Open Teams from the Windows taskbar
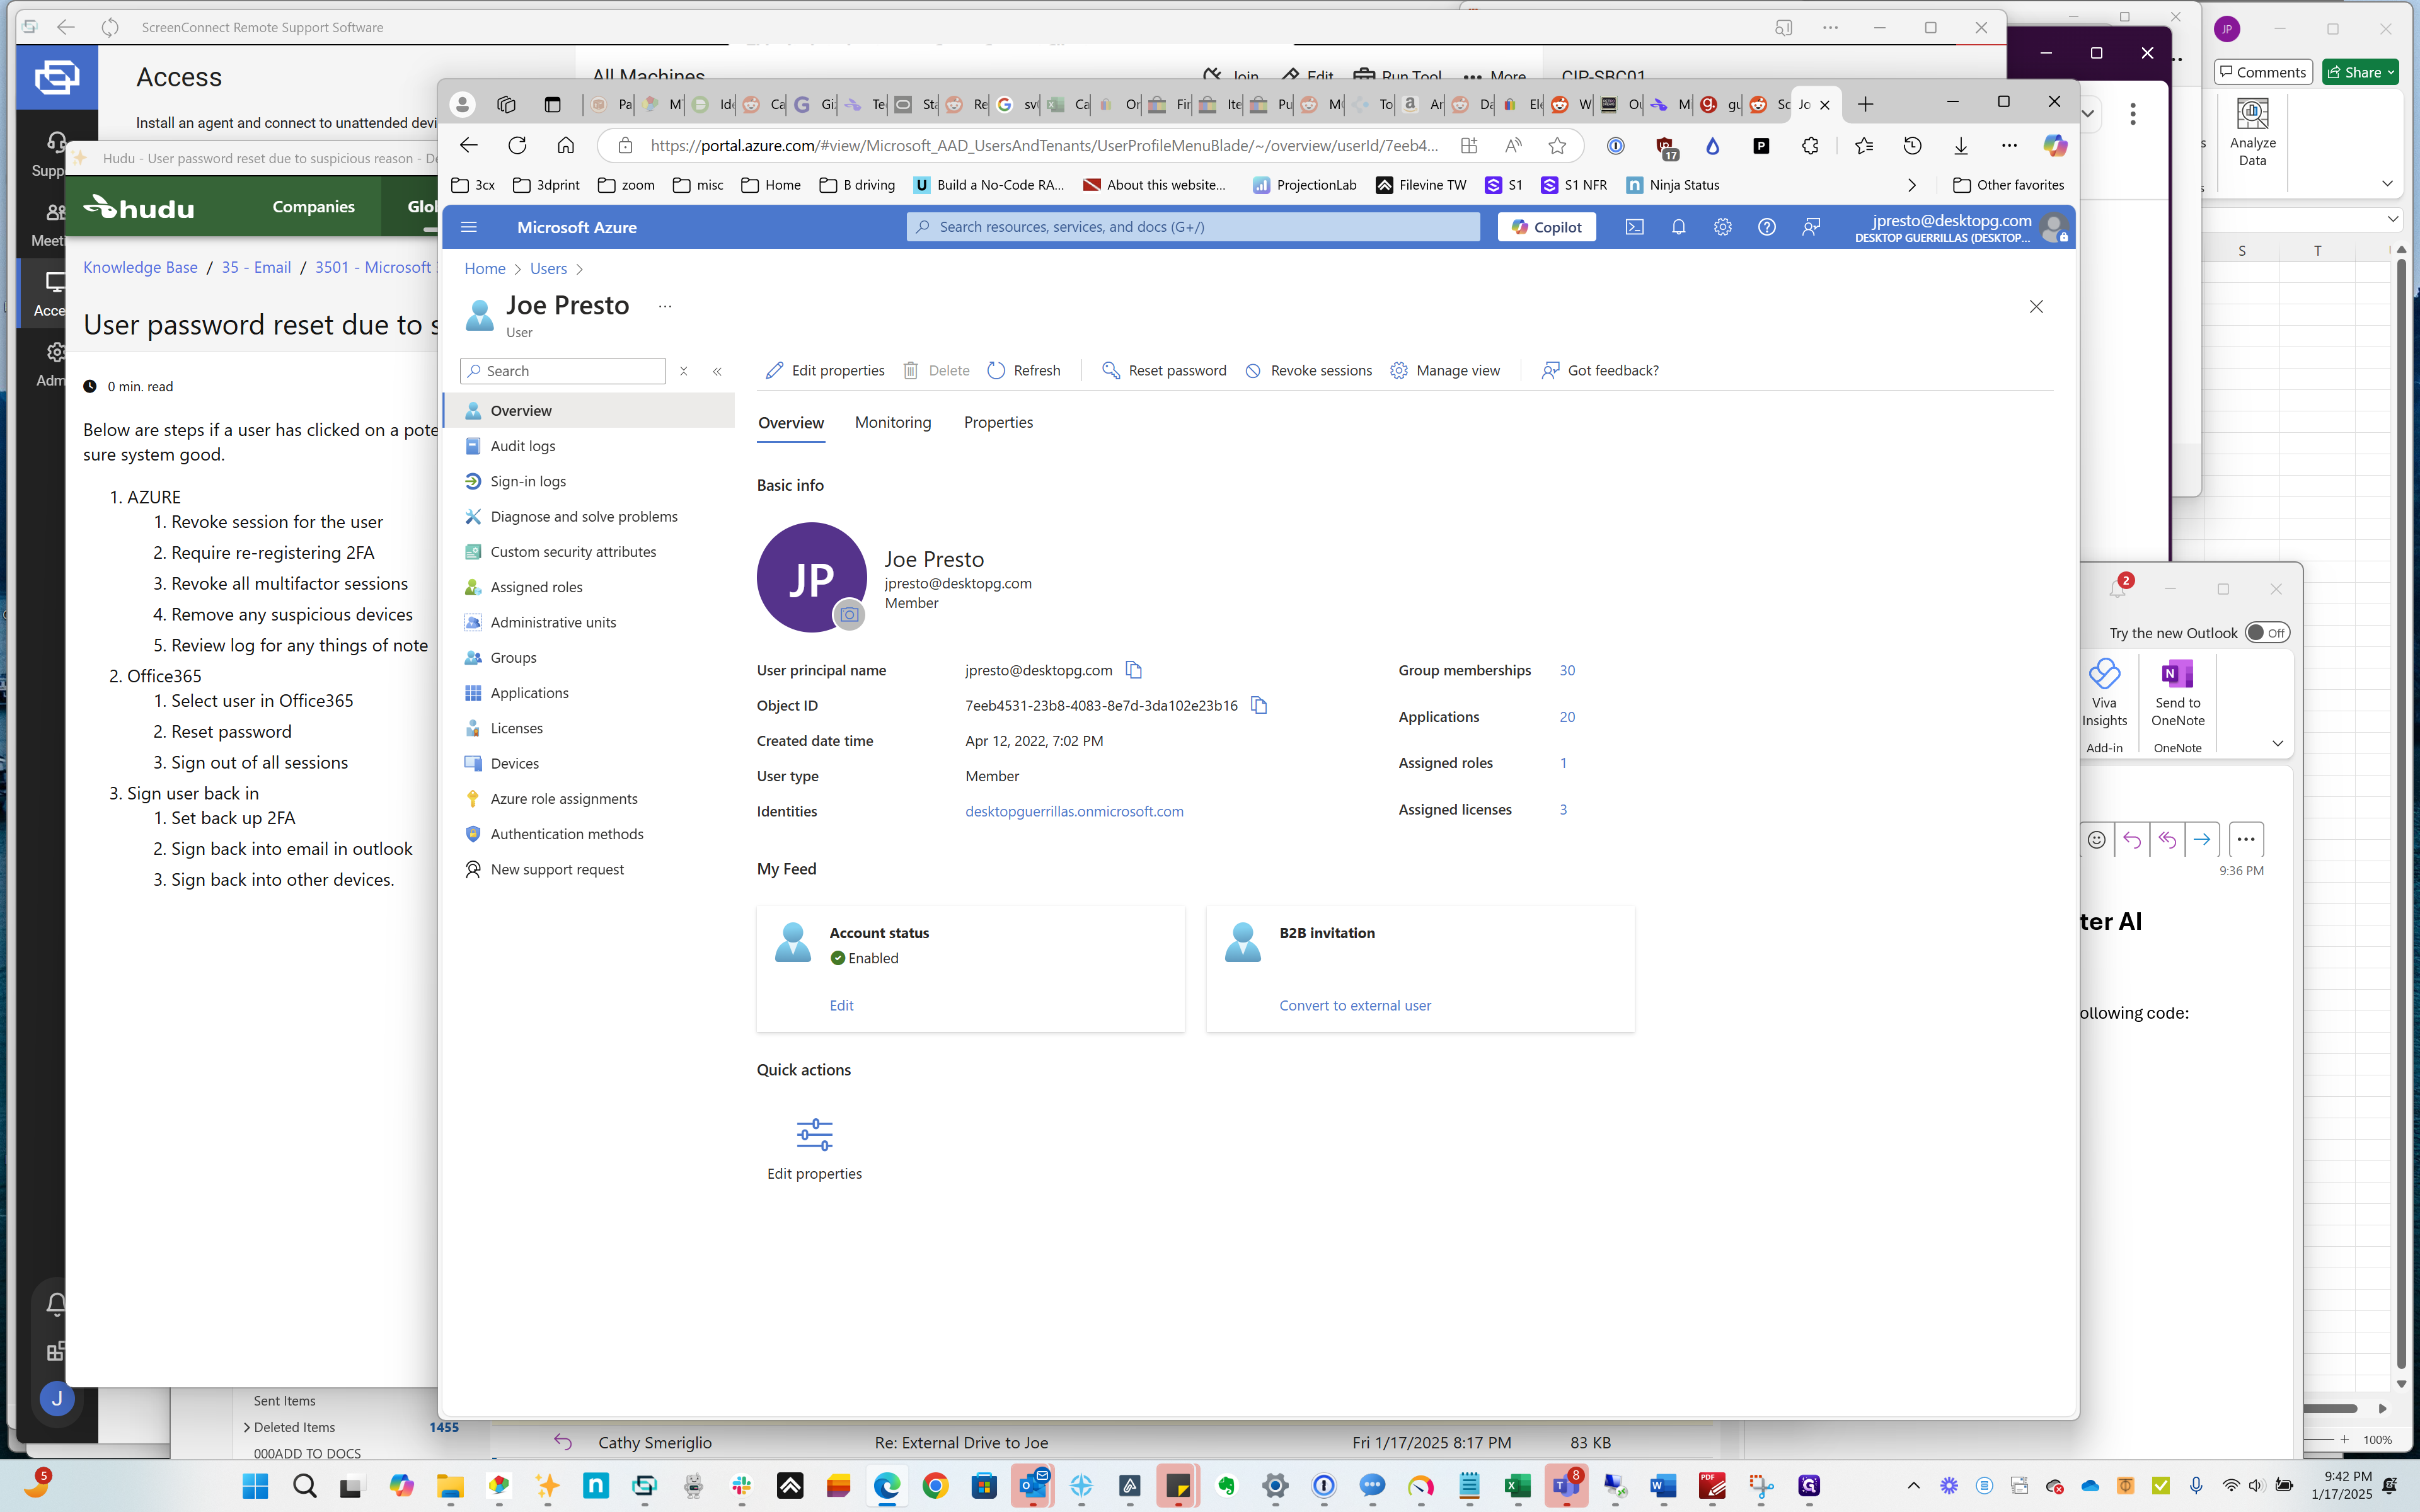2420x1512 pixels. coord(1566,1486)
